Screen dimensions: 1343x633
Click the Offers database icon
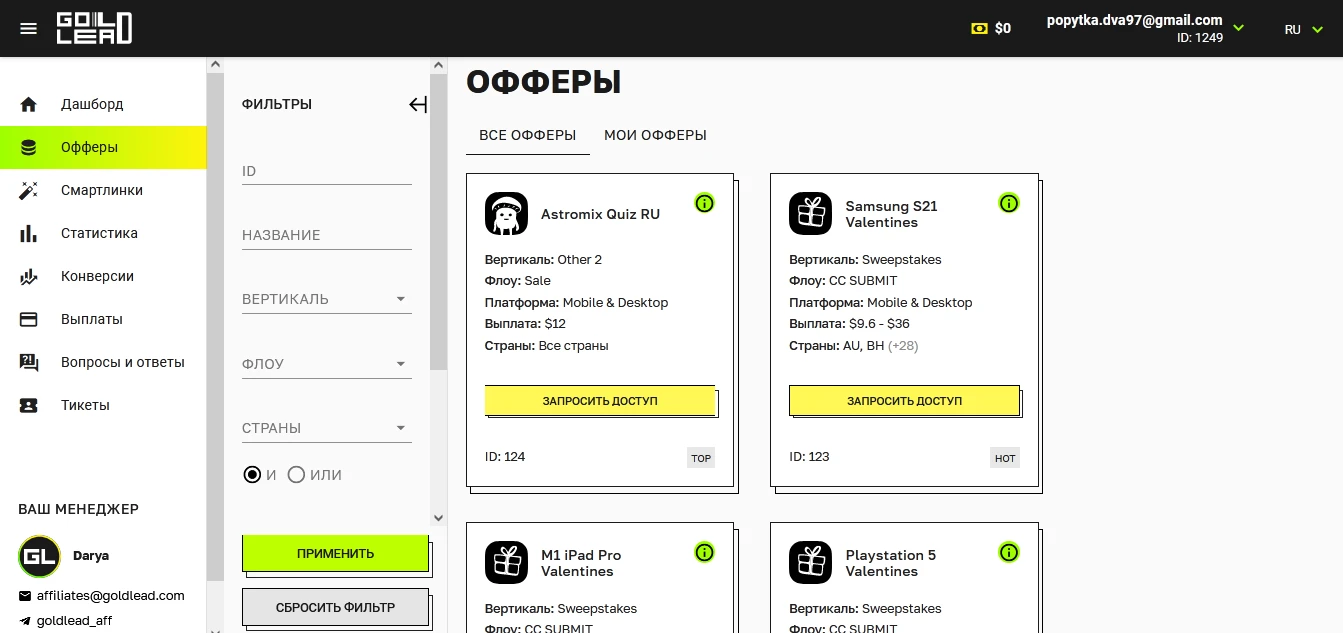[x=28, y=147]
